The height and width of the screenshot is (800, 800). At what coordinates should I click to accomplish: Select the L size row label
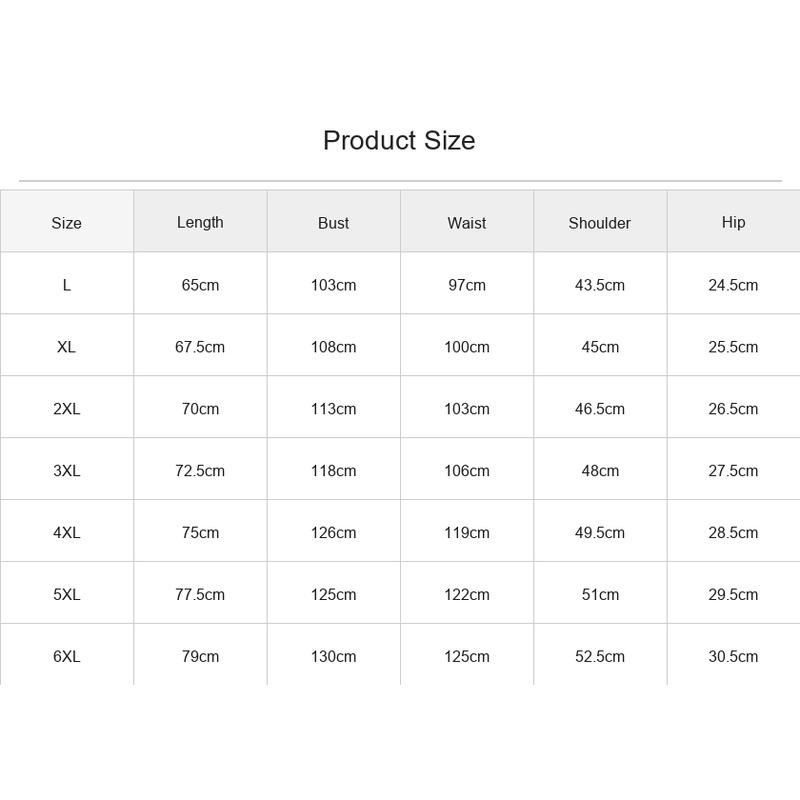click(x=66, y=285)
